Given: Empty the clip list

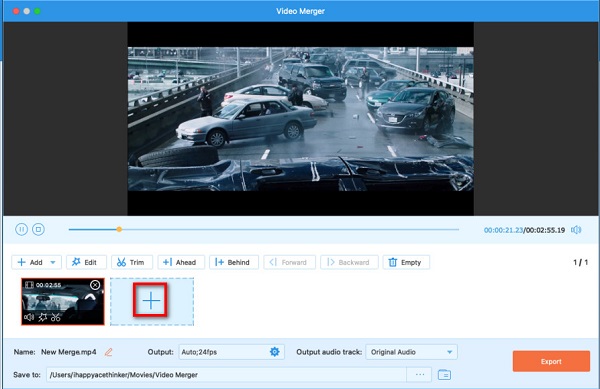Looking at the screenshot, I should pos(406,262).
